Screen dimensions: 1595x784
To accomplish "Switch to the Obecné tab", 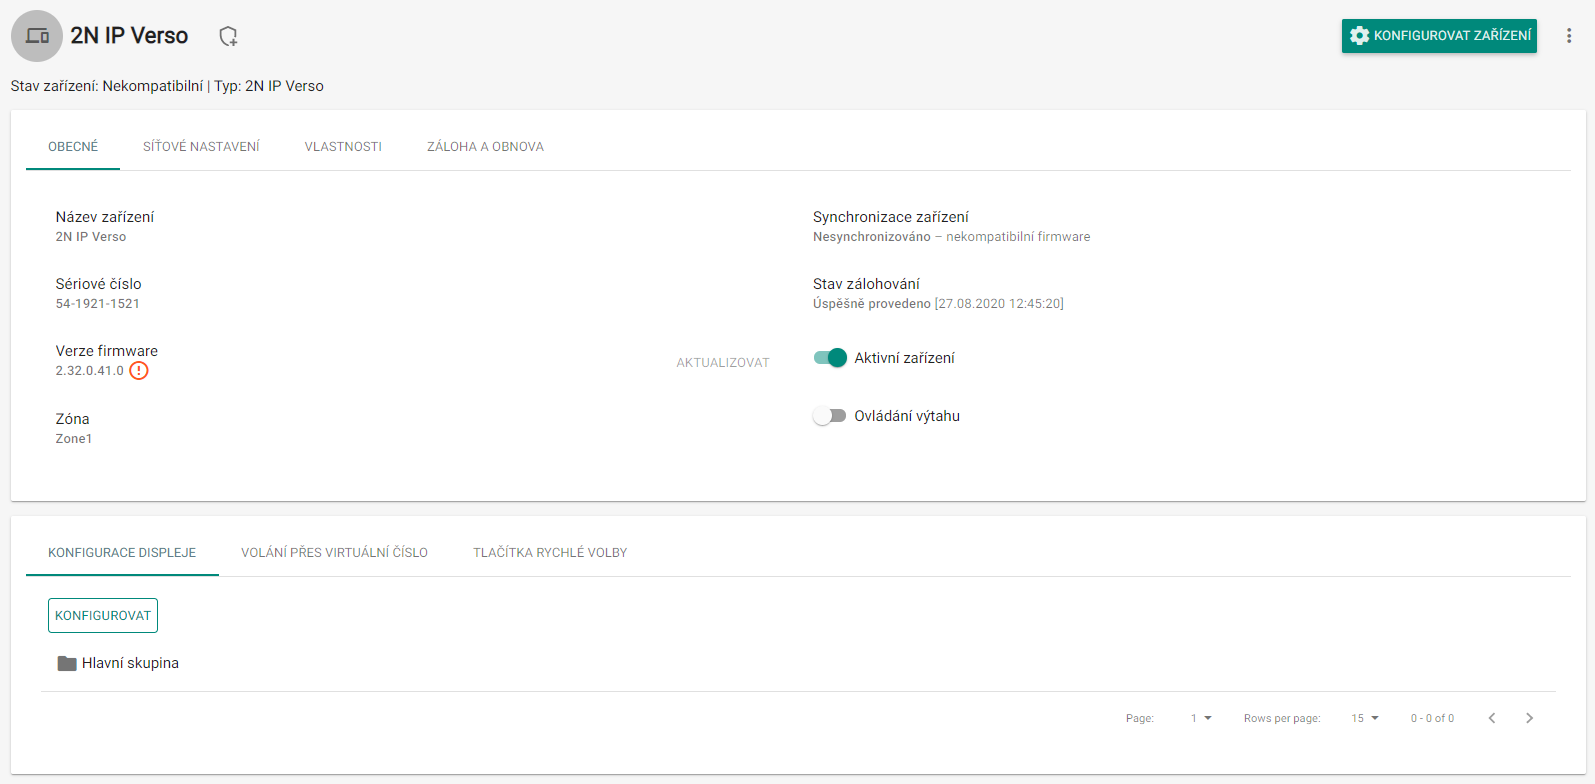I will (x=73, y=147).
